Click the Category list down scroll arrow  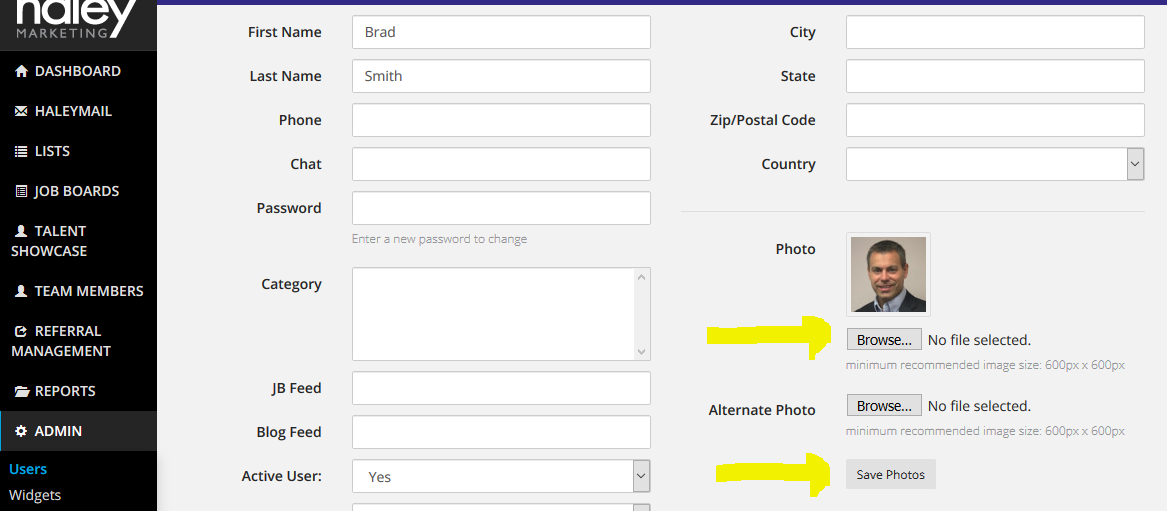(642, 352)
